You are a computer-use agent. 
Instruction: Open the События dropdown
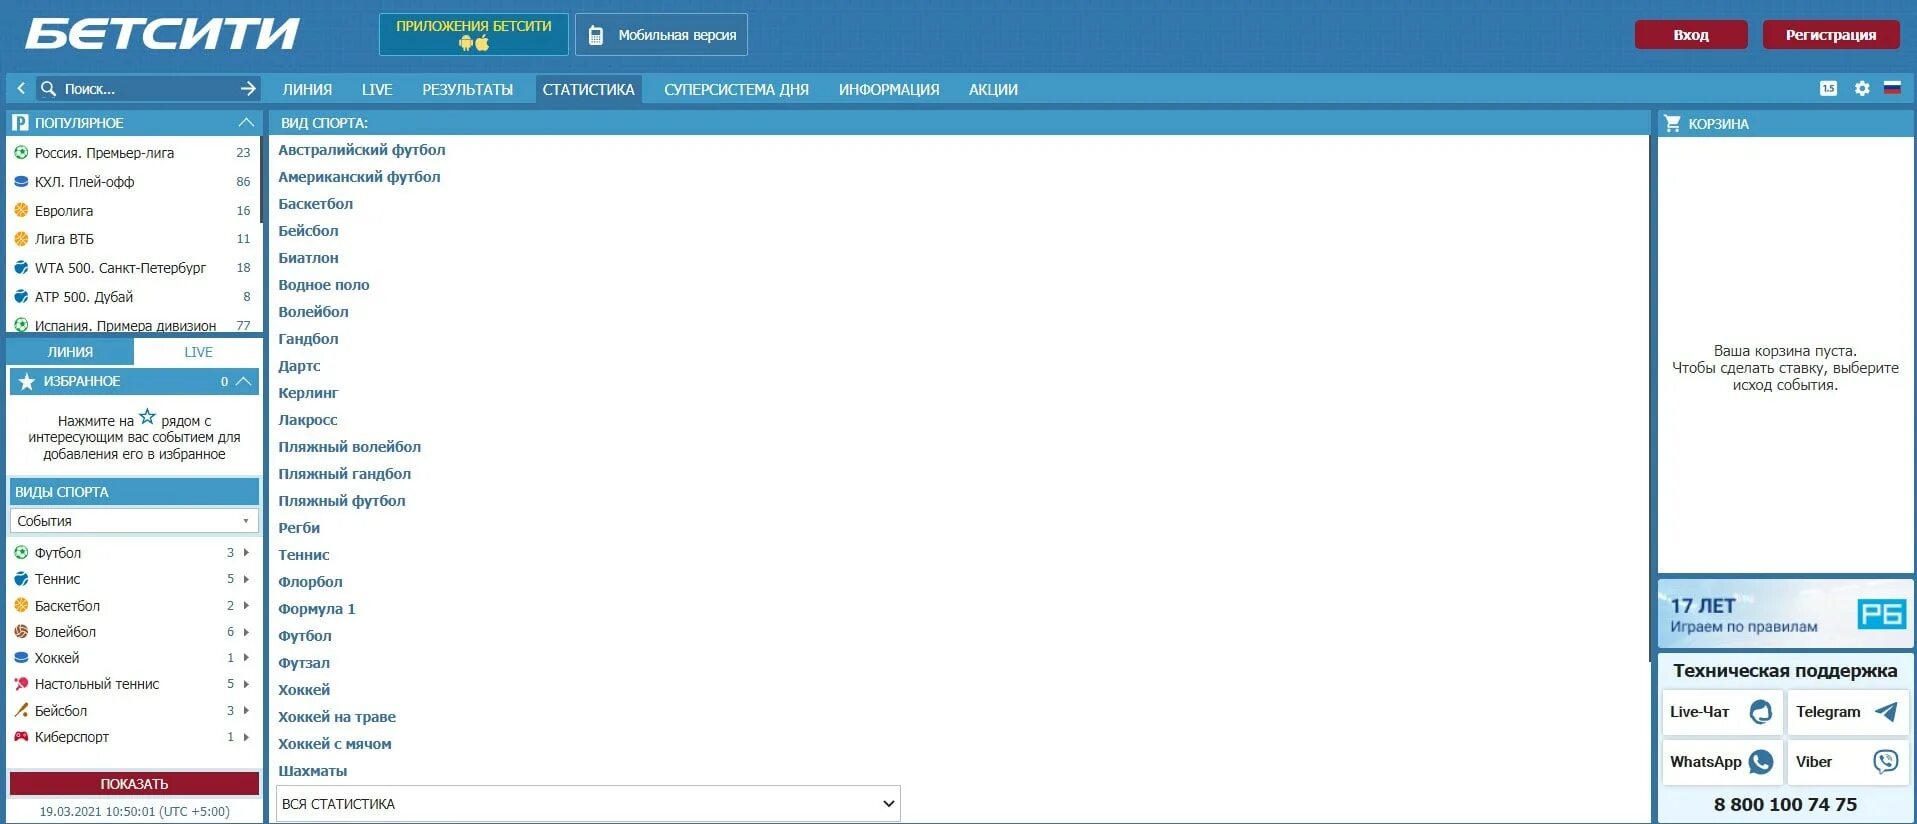[x=134, y=521]
